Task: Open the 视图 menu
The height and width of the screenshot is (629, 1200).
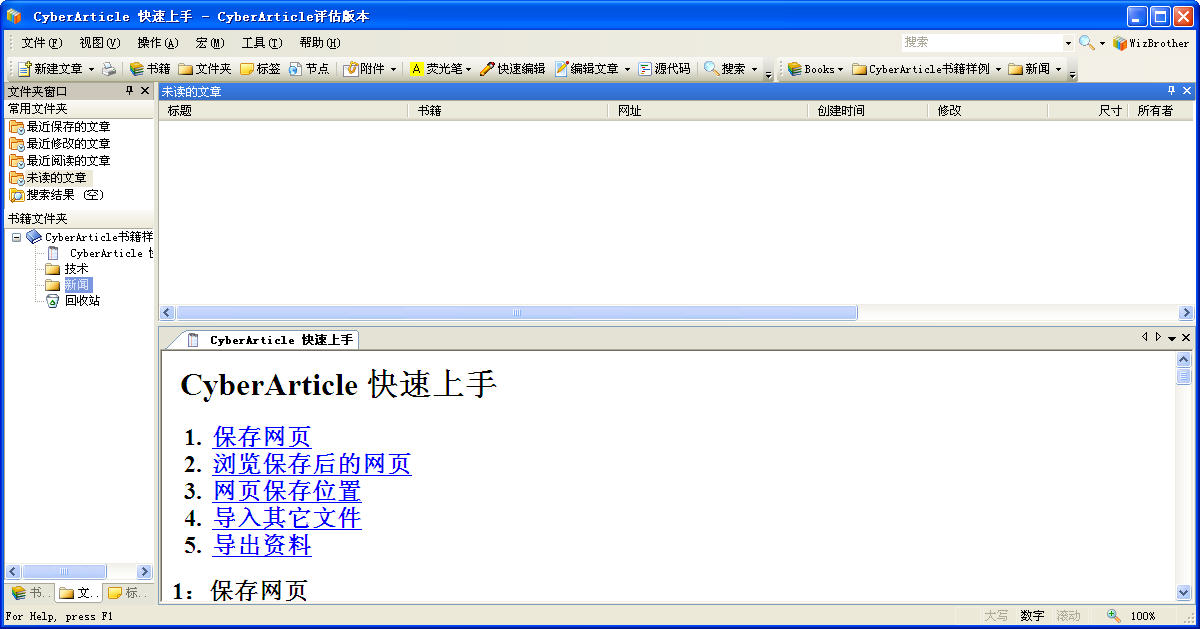Action: coord(99,43)
